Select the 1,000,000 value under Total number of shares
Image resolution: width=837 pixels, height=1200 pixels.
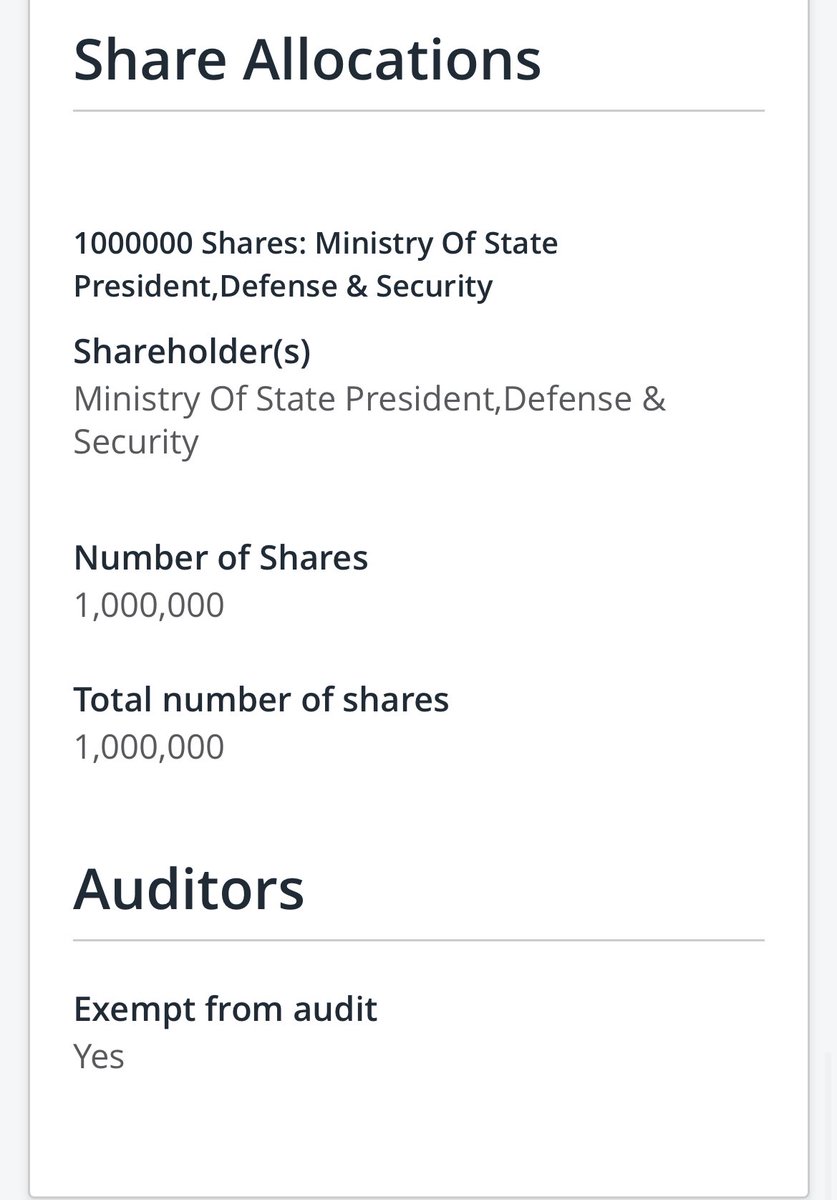point(149,747)
